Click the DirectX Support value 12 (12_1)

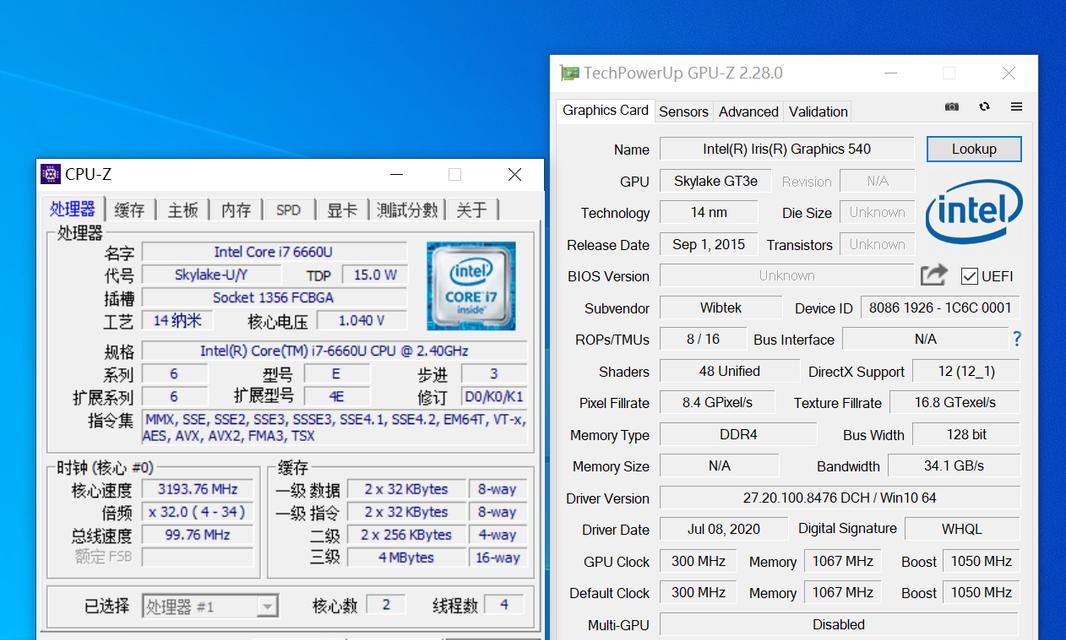[966, 371]
